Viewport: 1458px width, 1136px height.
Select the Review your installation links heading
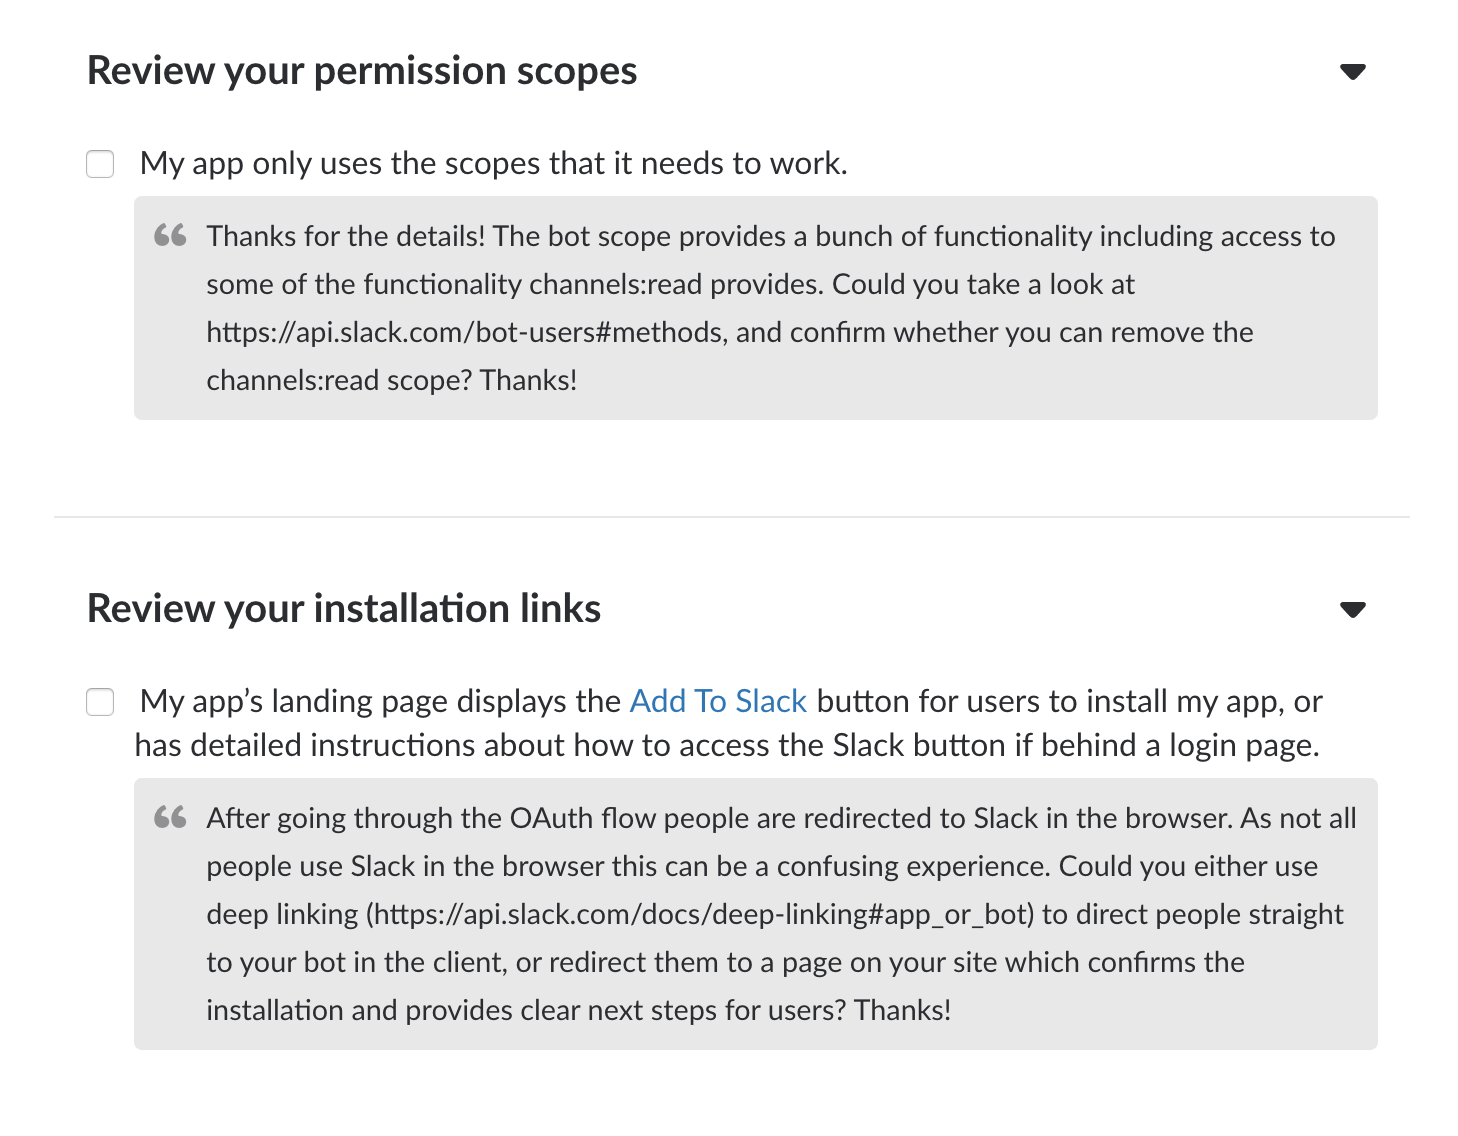344,608
